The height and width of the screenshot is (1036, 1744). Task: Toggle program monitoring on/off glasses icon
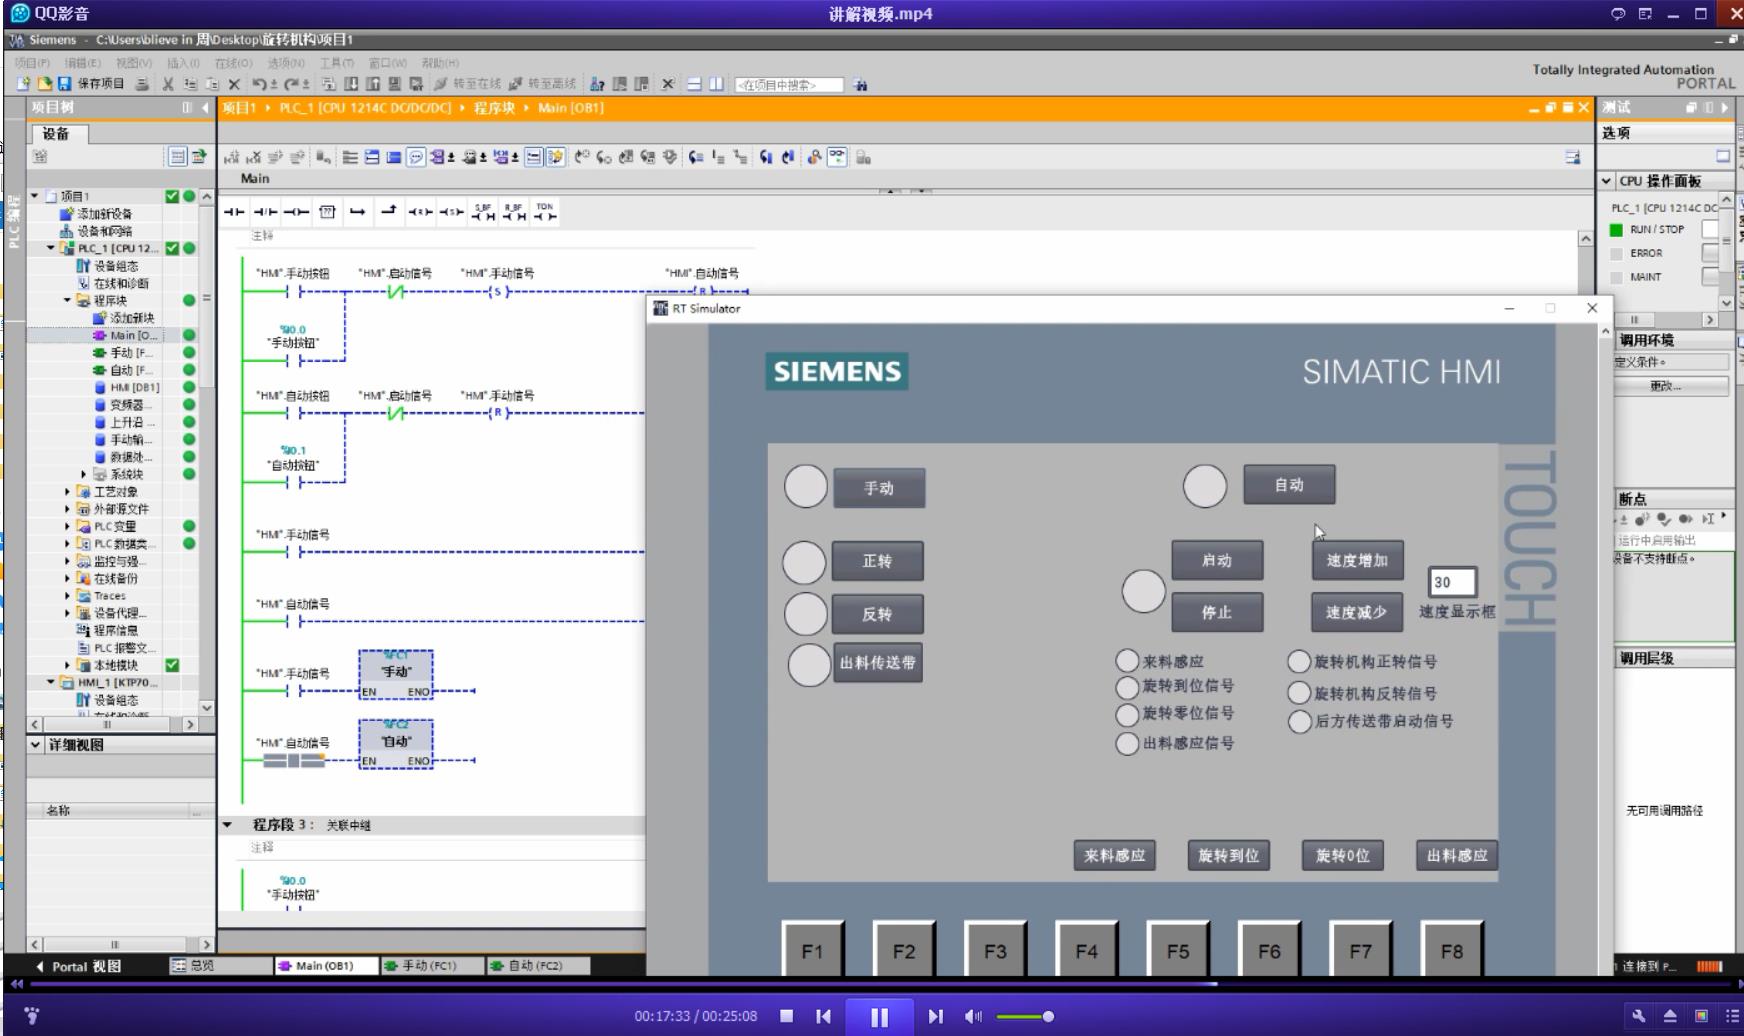coord(837,157)
